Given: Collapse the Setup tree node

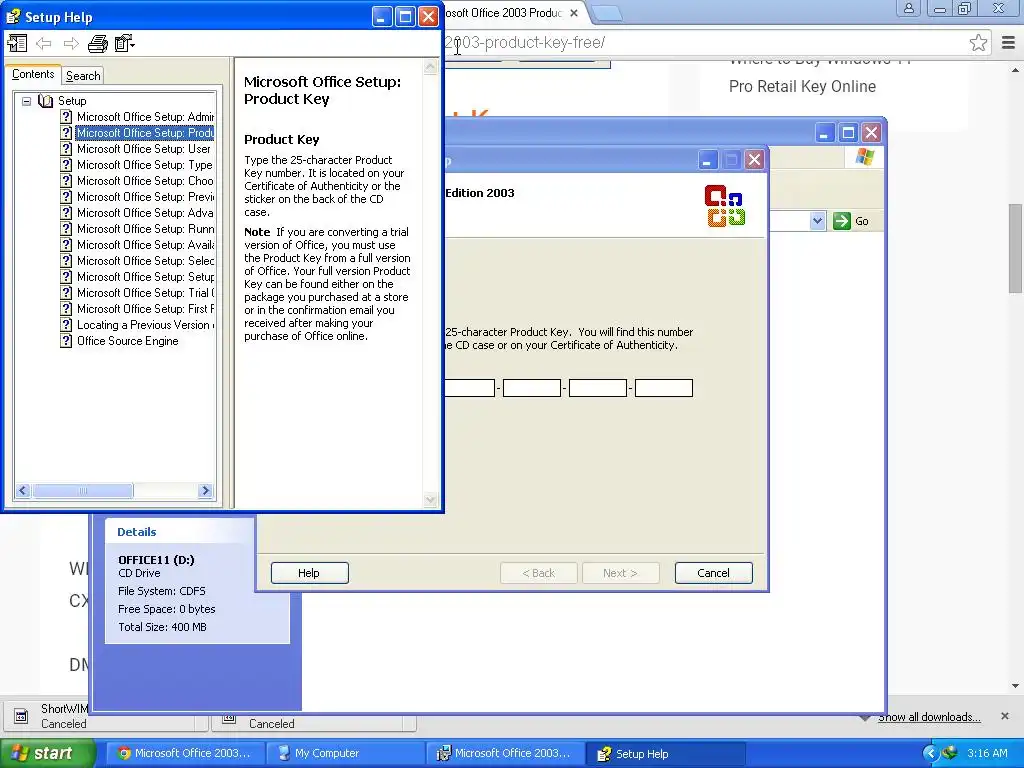Looking at the screenshot, I should tap(26, 101).
